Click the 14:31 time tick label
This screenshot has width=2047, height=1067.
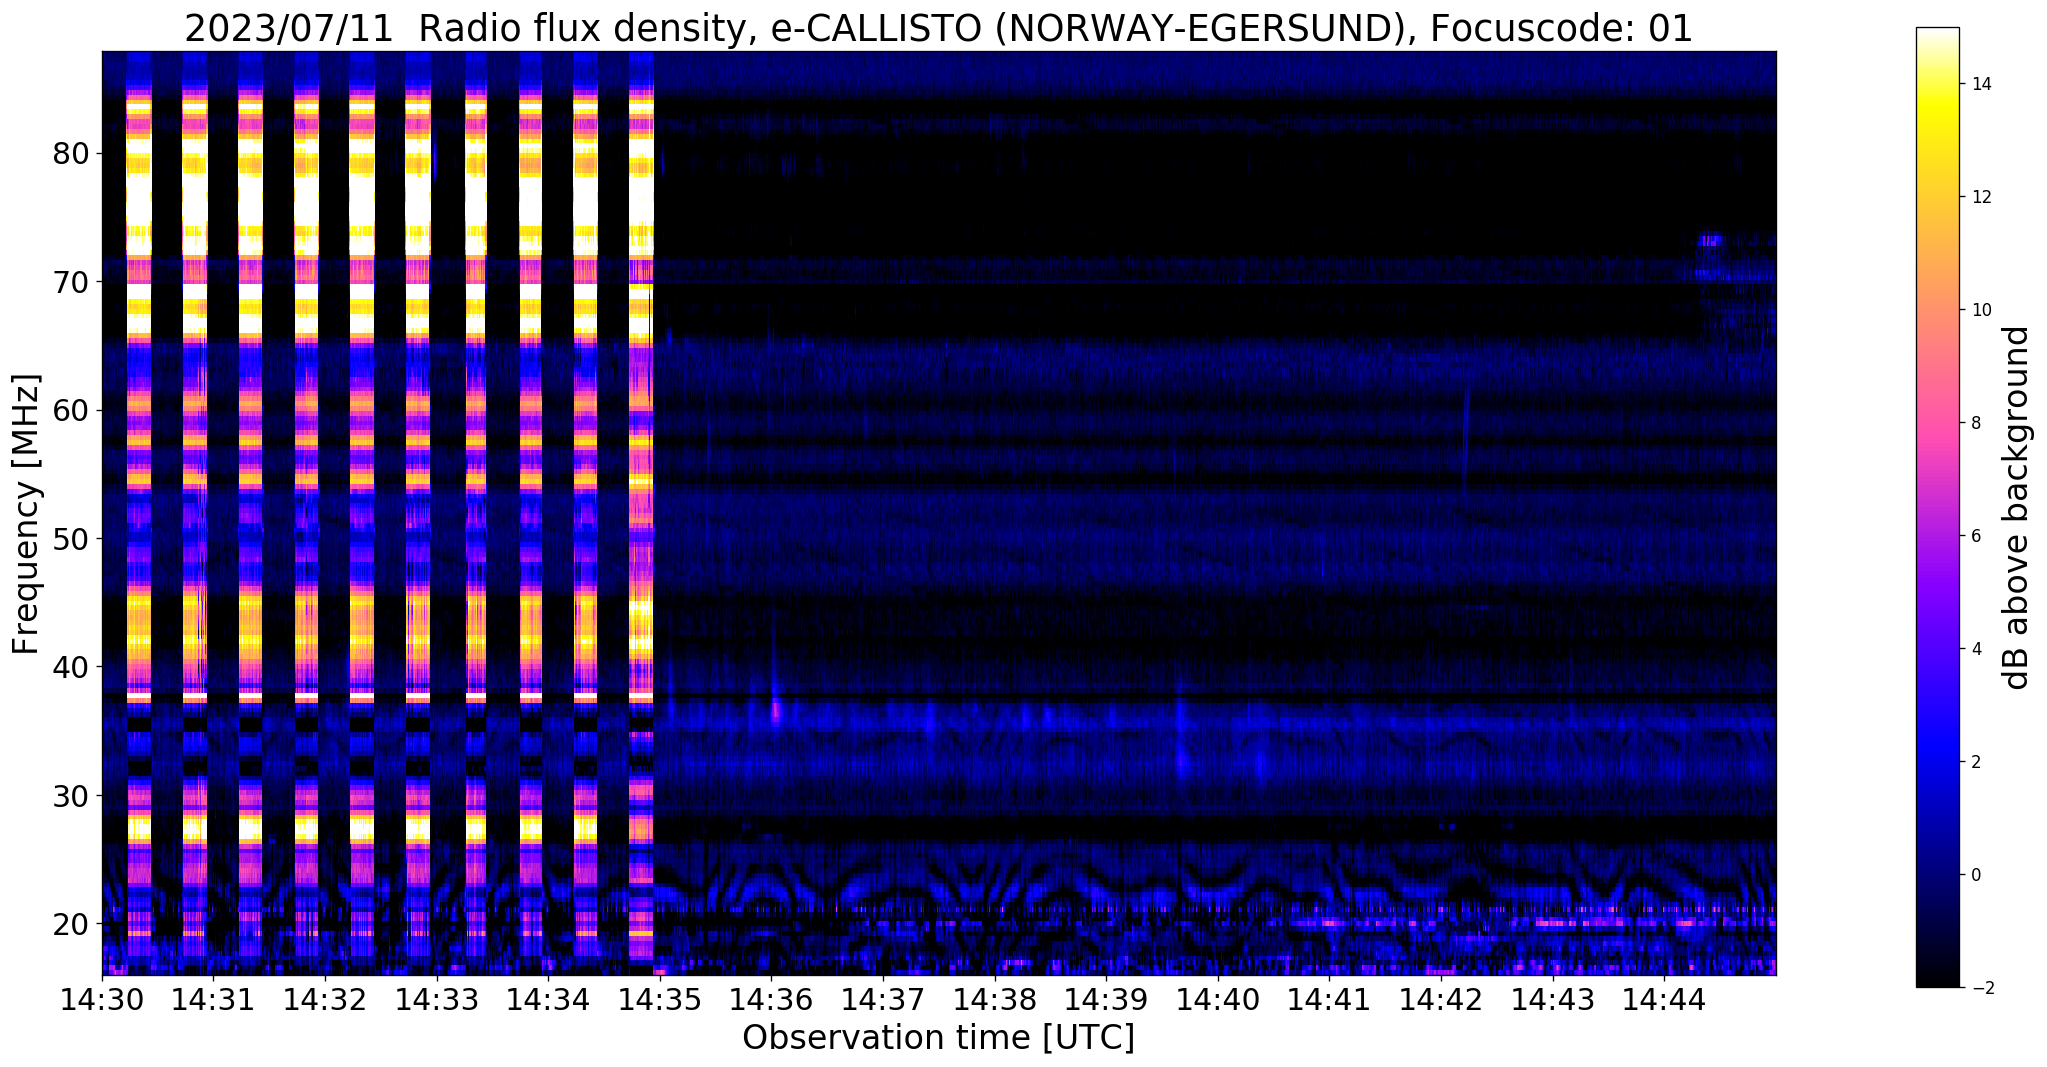[x=213, y=999]
